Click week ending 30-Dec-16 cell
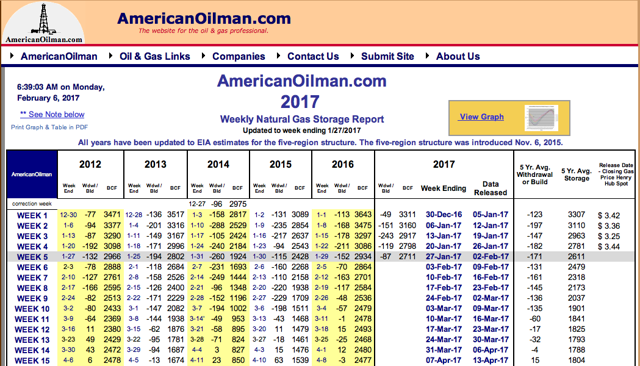This screenshot has height=366, width=640. [444, 215]
